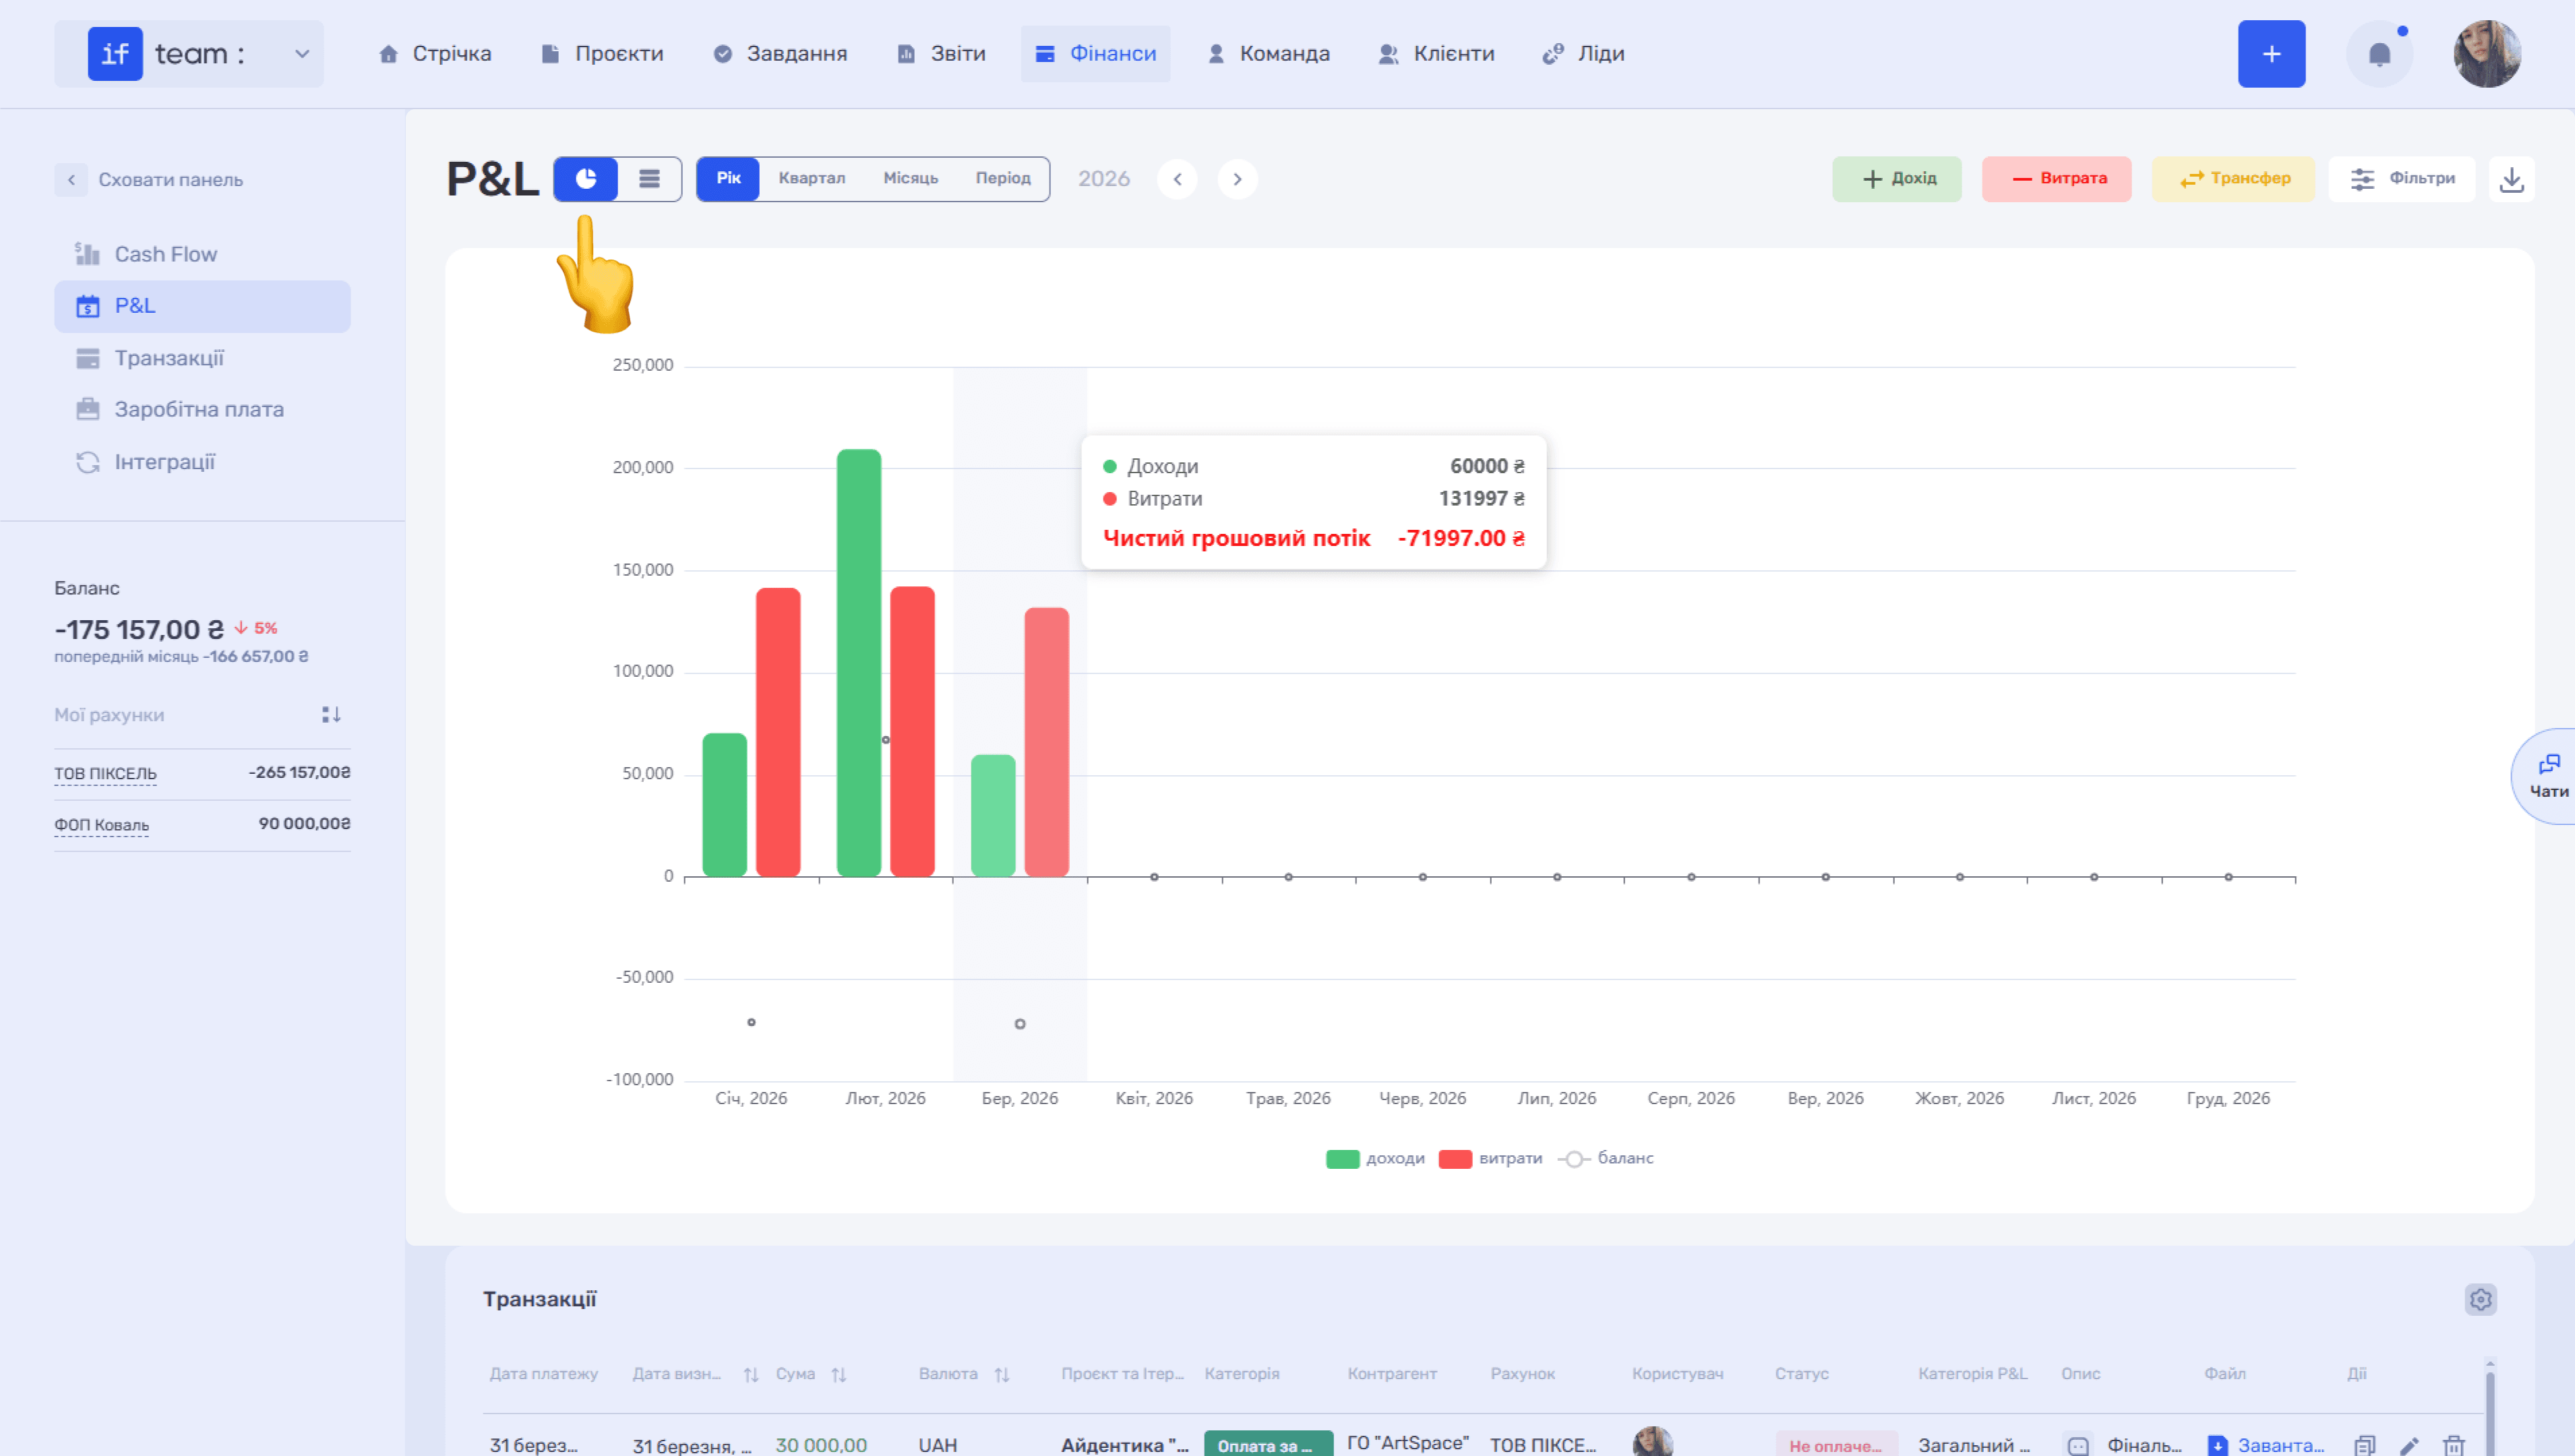The width and height of the screenshot is (2575, 1456).
Task: Open 'Cash Flow' in the sidebar
Action: 202,255
